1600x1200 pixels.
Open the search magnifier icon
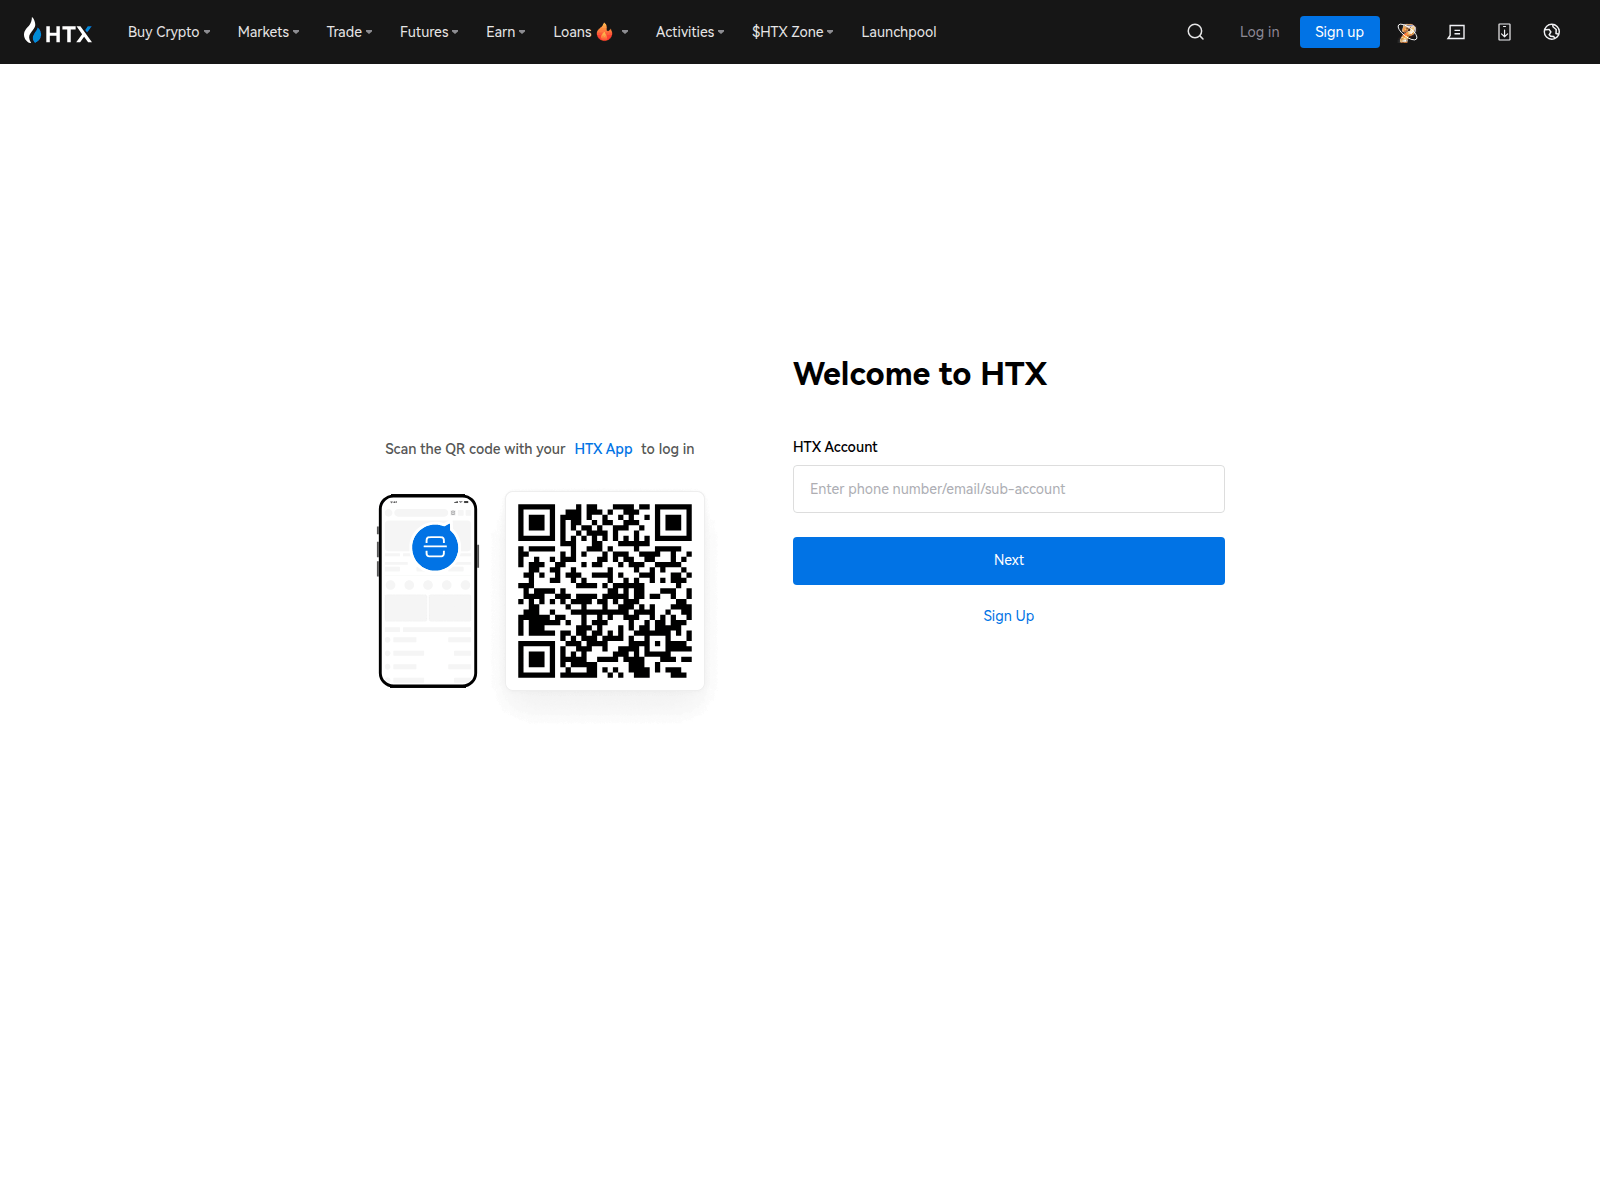(x=1195, y=32)
